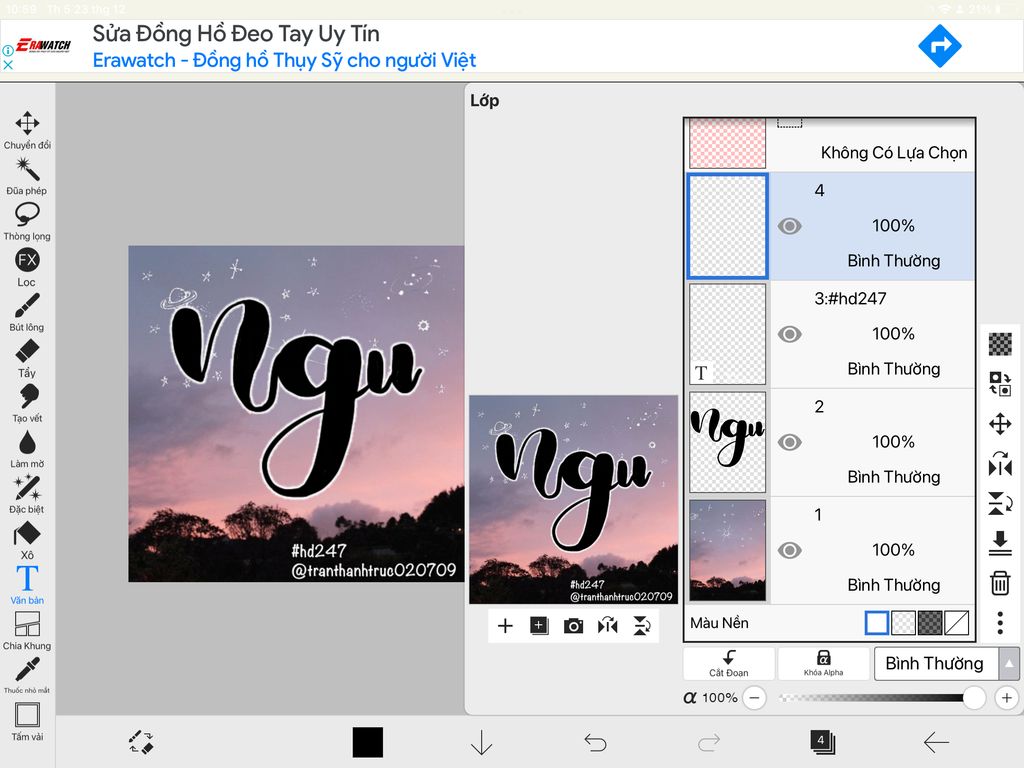Import a photo layer with camera icon
Viewport: 1024px width, 768px height.
pyautogui.click(x=573, y=626)
